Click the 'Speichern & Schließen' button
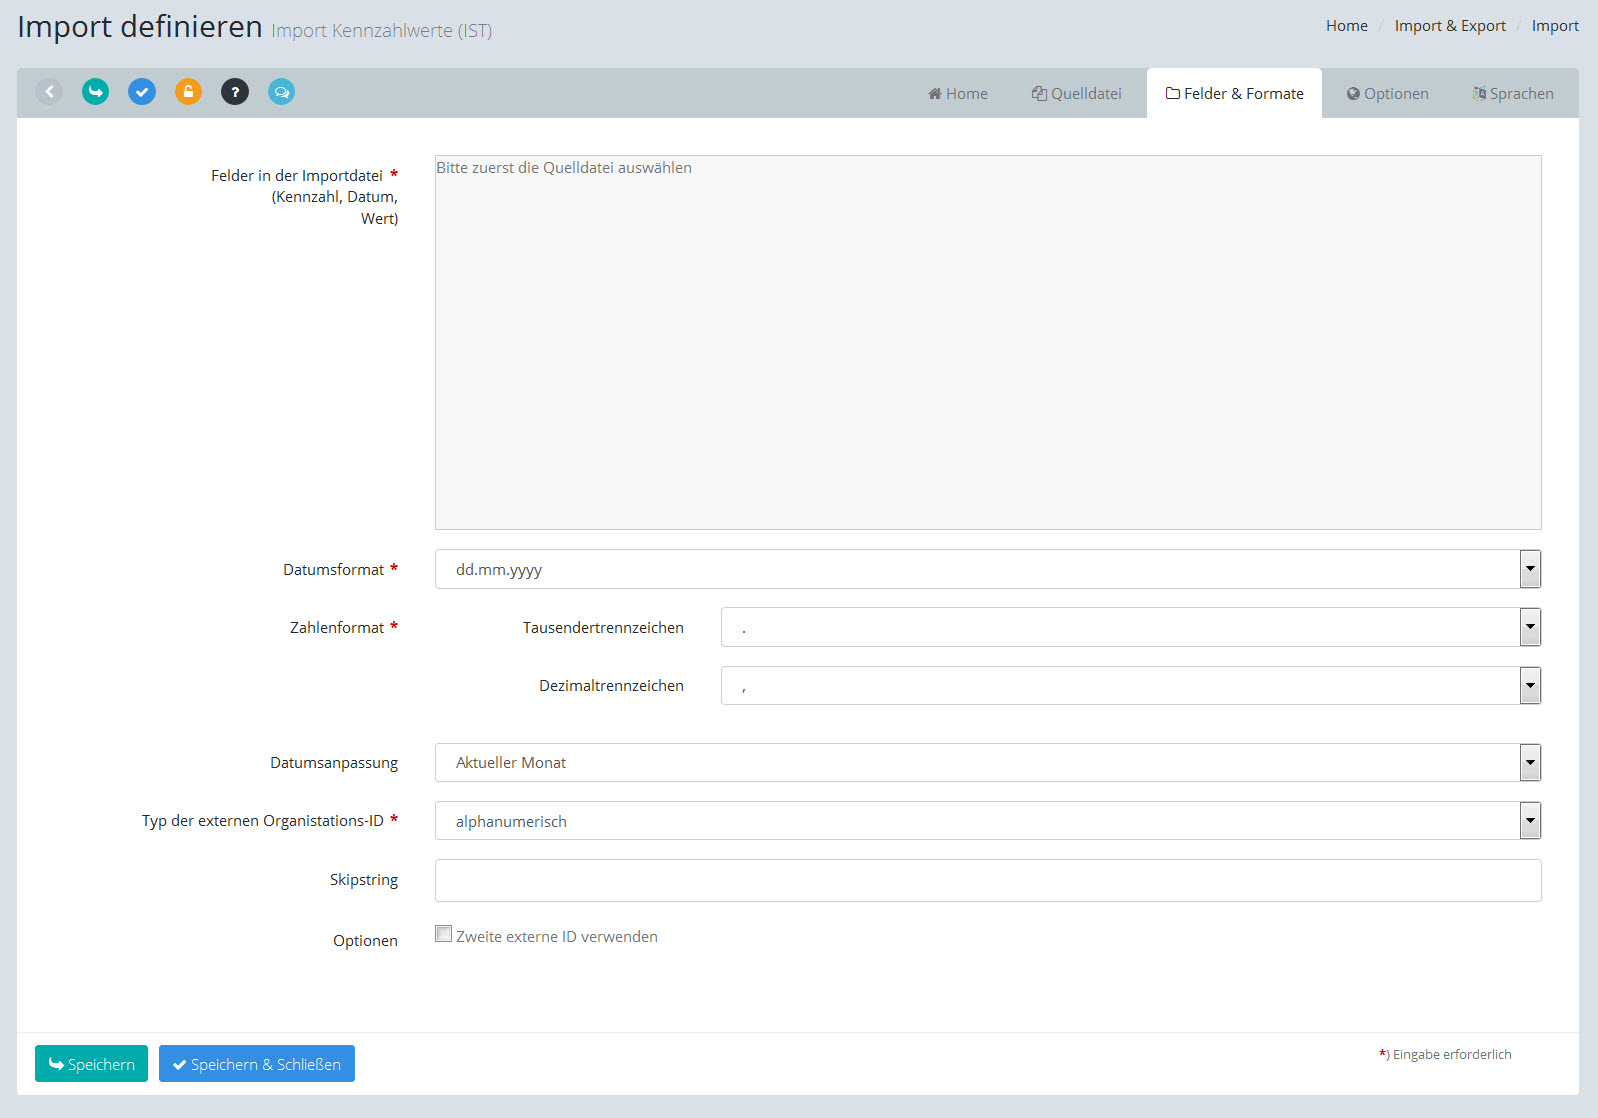 tap(257, 1064)
